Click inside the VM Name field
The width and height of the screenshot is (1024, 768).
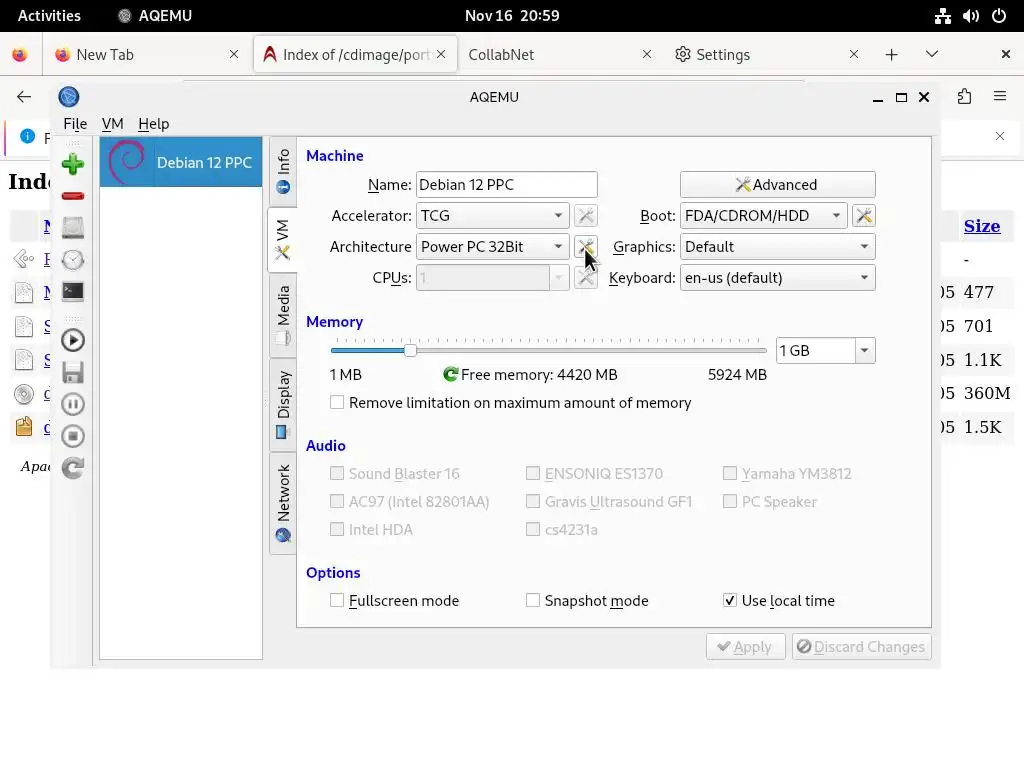coord(507,185)
